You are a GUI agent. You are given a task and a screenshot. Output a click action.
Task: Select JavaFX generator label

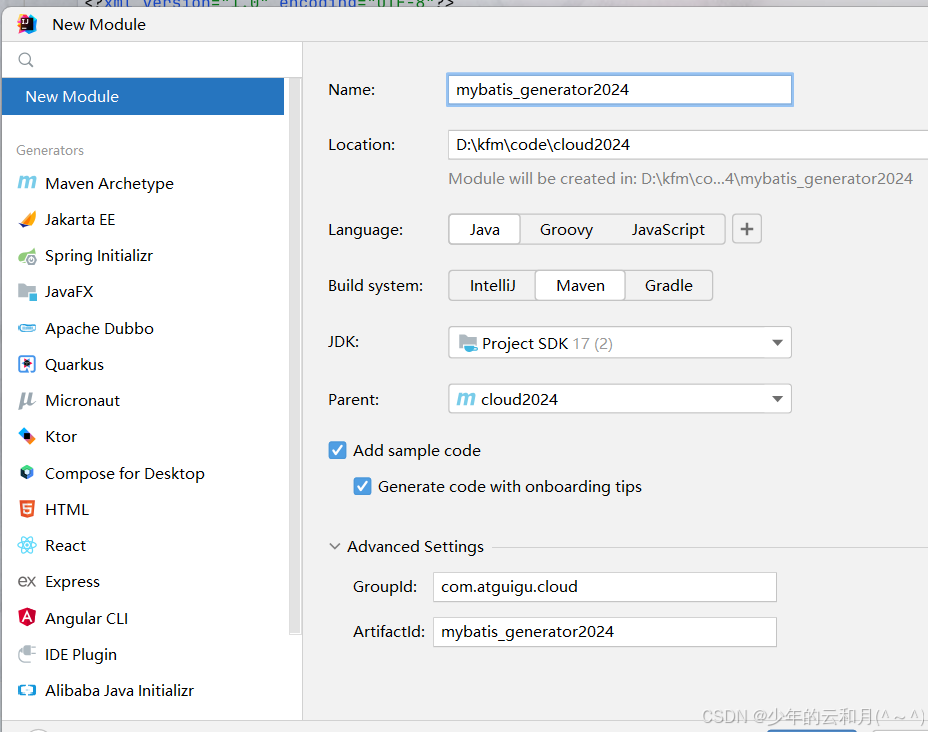click(x=69, y=292)
